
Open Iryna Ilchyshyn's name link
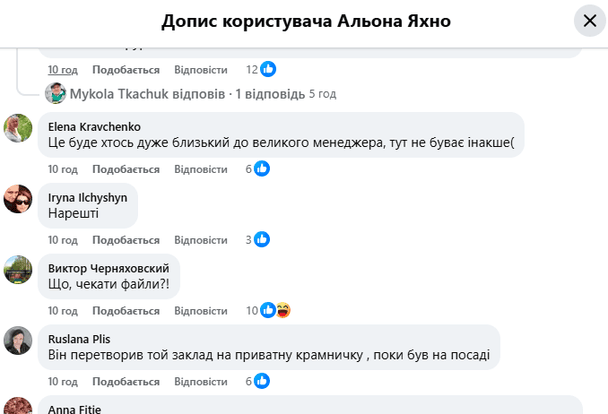click(x=87, y=197)
